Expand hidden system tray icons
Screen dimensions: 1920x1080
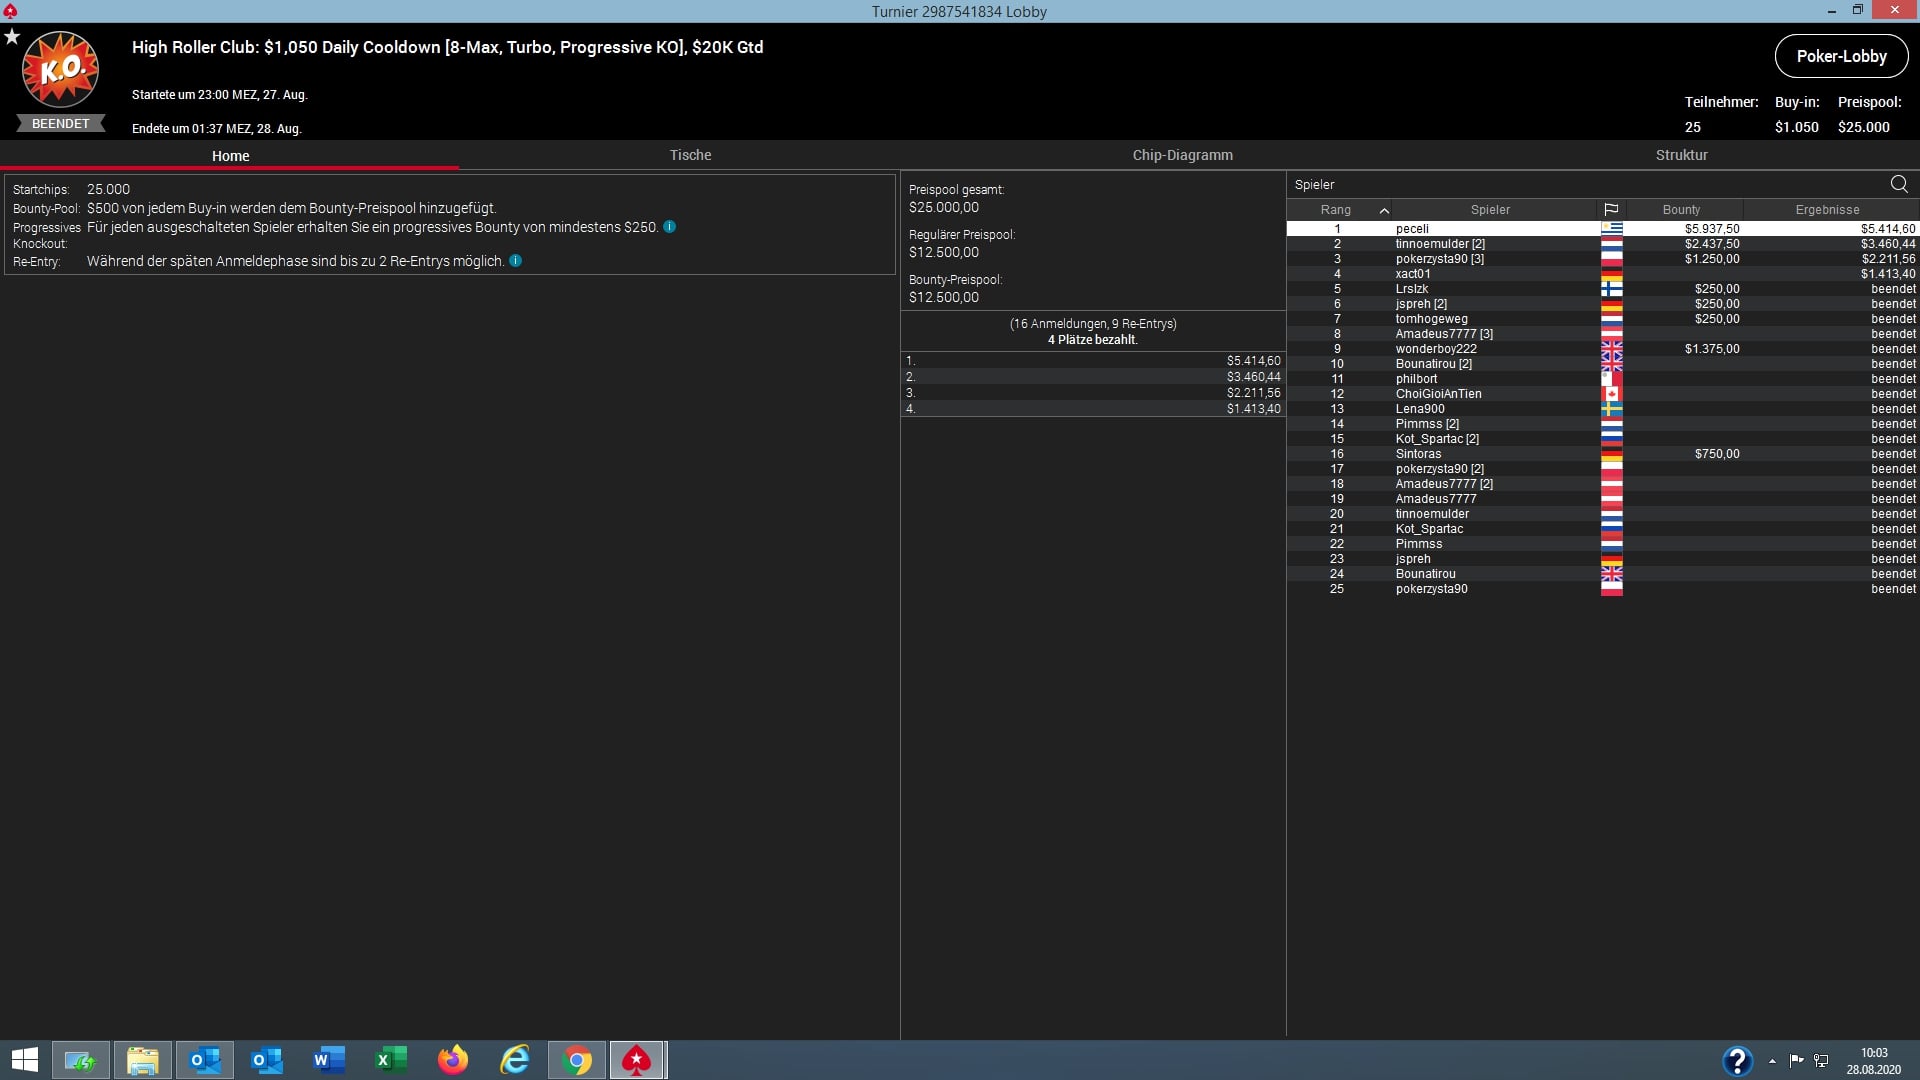[1772, 1061]
